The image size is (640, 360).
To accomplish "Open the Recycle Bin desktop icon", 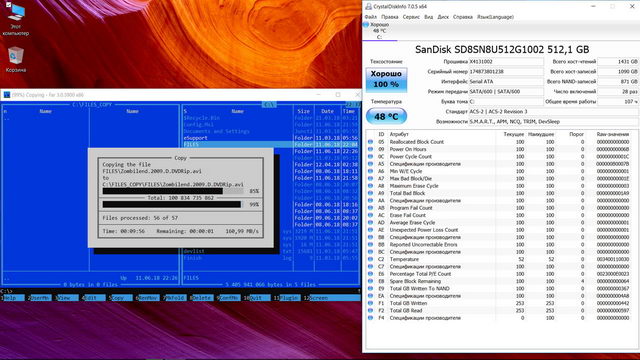I will coord(16,60).
